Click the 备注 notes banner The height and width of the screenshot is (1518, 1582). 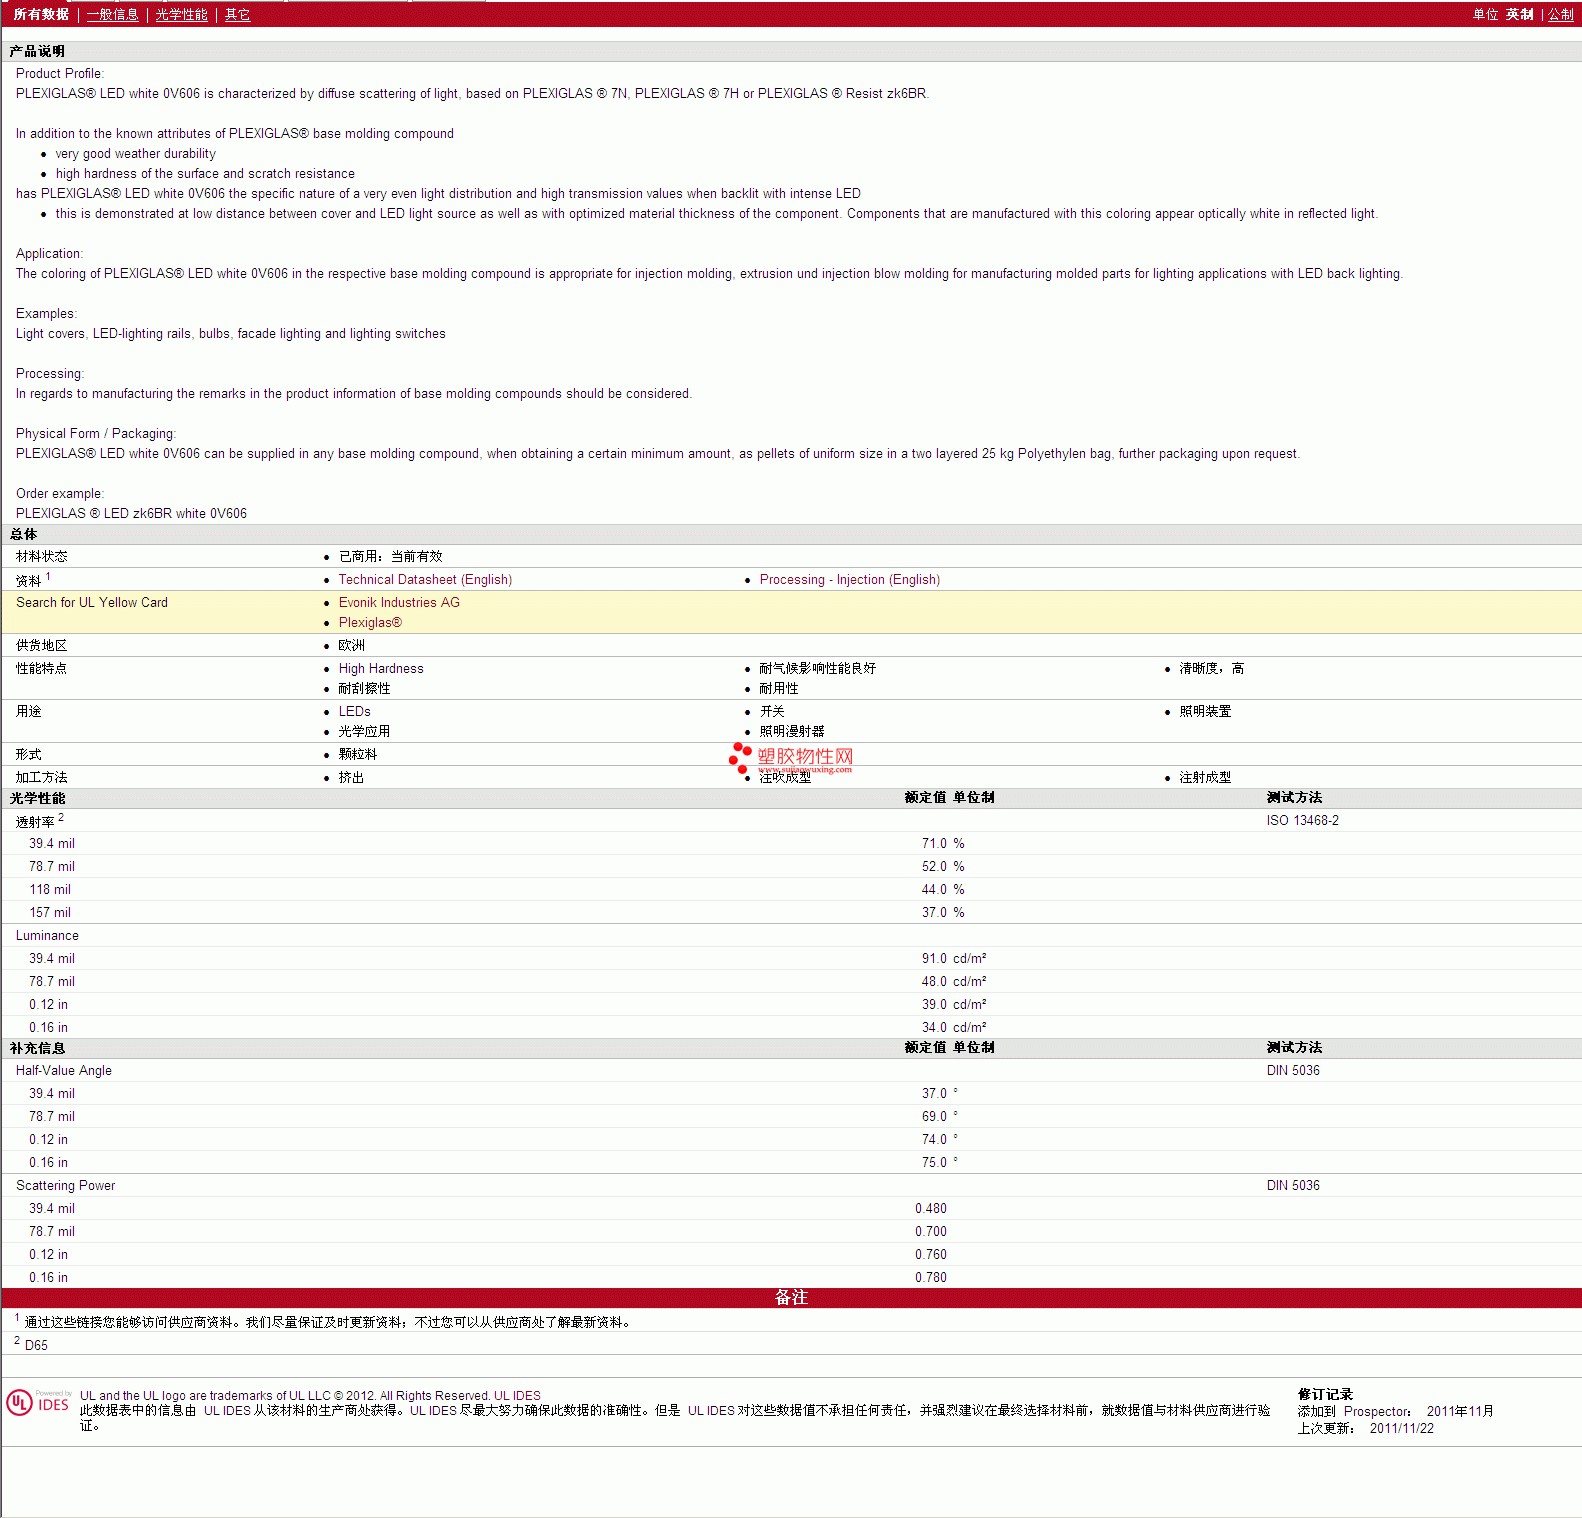coord(791,1297)
